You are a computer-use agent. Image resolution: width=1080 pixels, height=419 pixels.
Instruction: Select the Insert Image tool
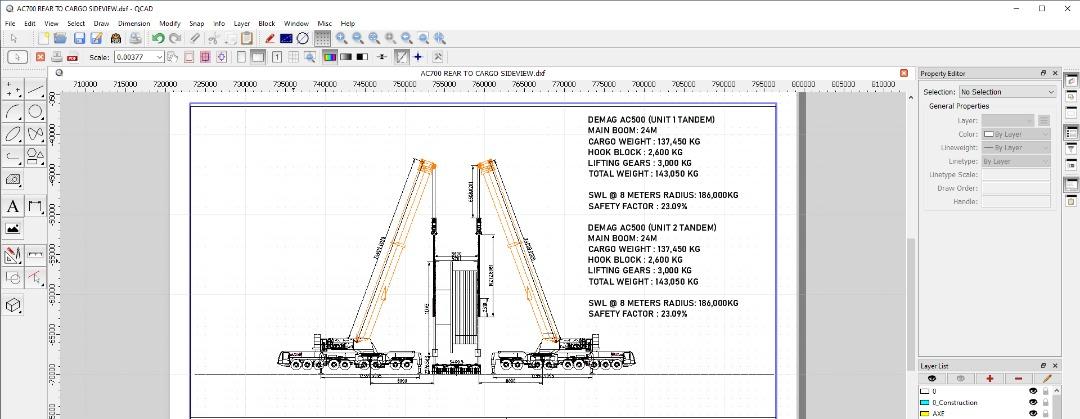tap(13, 228)
